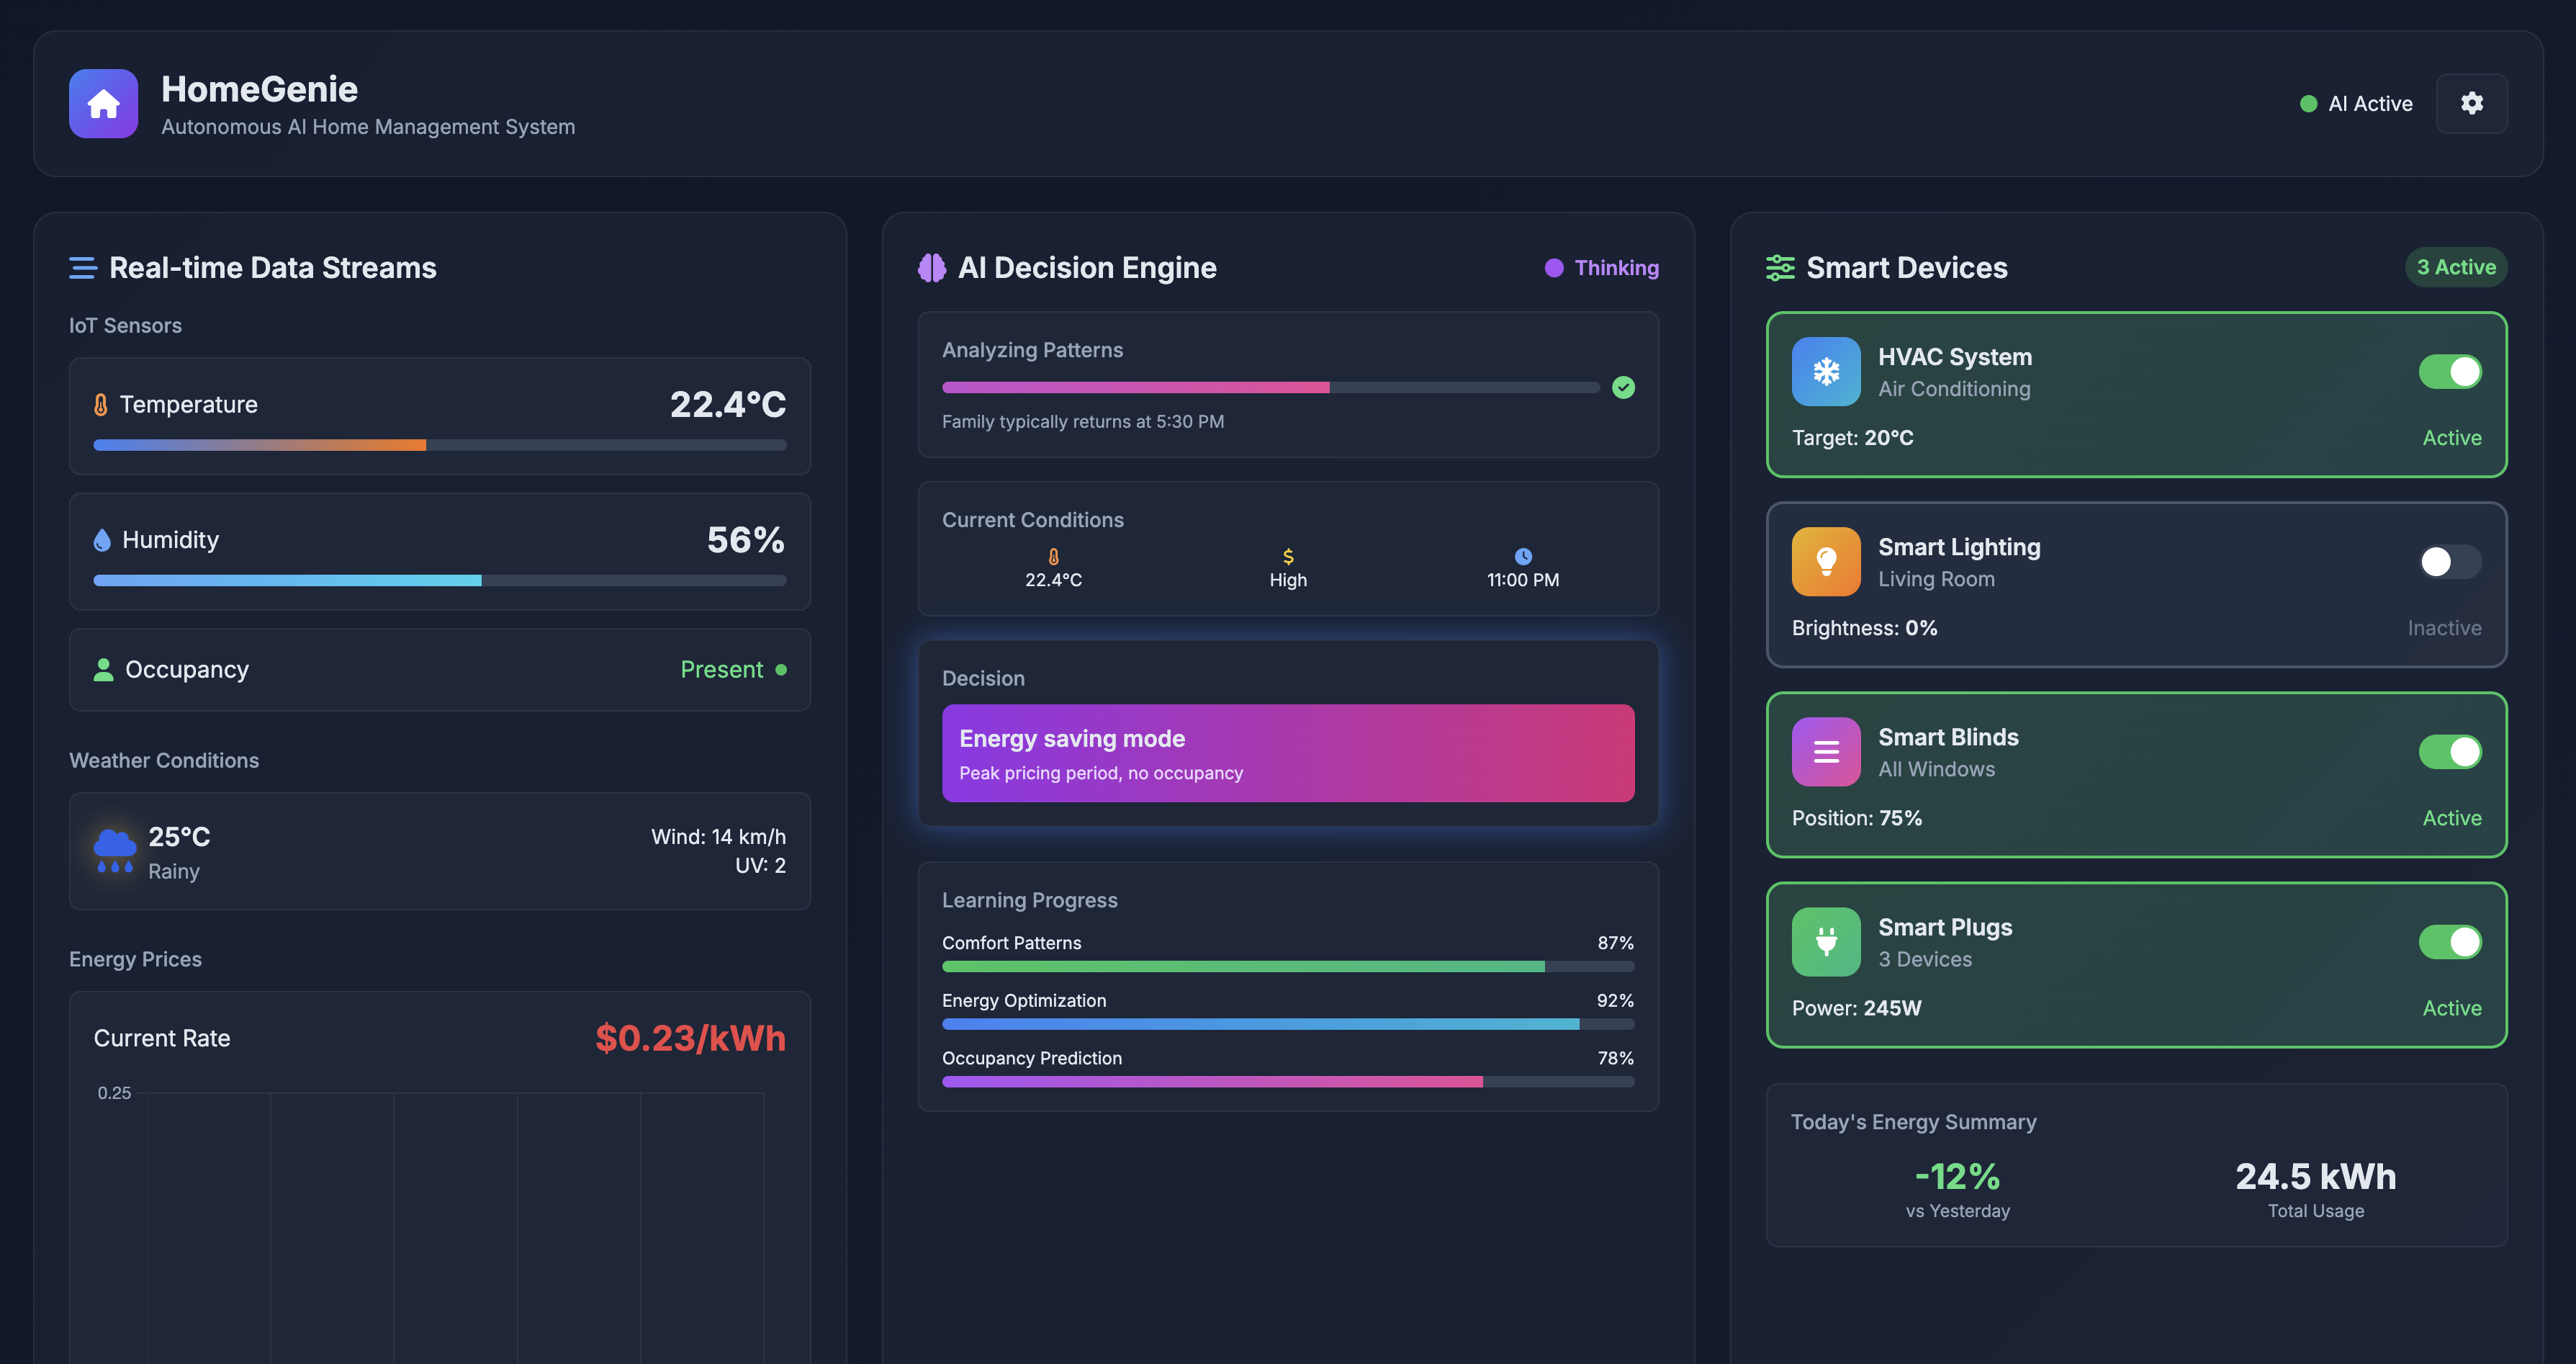Screen dimensions: 2576x1364
Task: Click the Temperature sensor progress bar
Action: (x=439, y=445)
